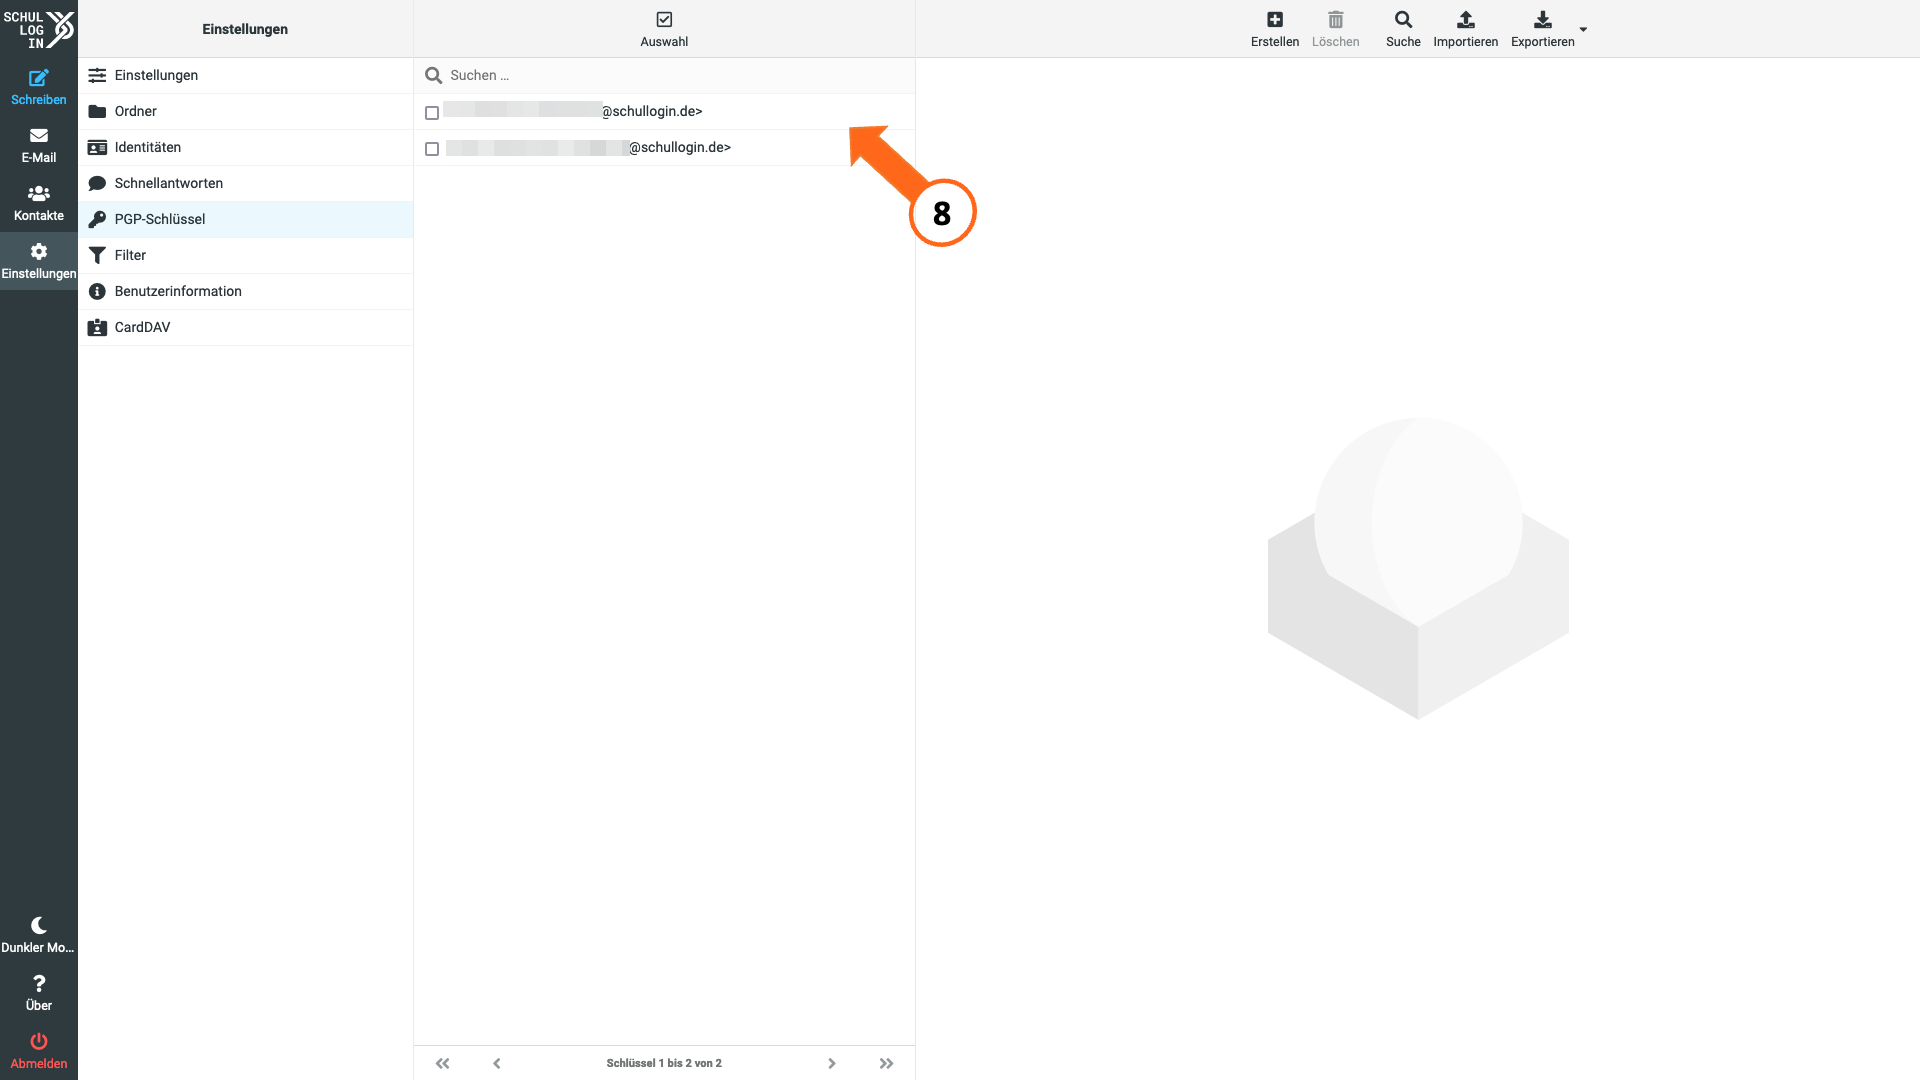Expand the Exportieren dropdown arrow
This screenshot has width=1920, height=1080.
pos(1583,29)
